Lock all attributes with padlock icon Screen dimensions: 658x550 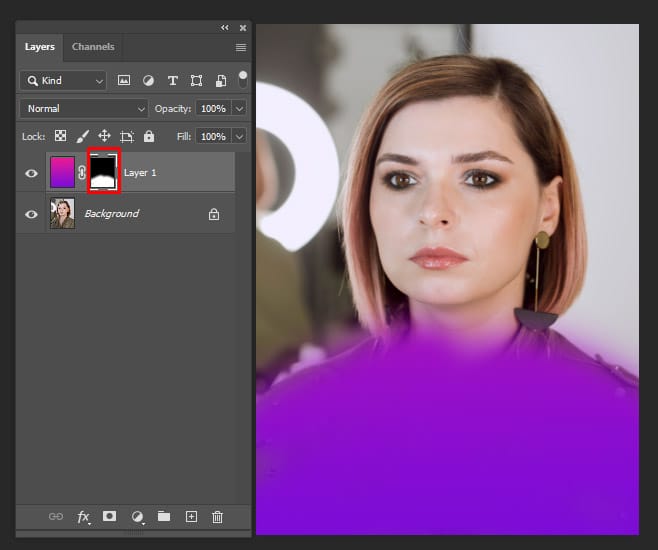pos(149,136)
